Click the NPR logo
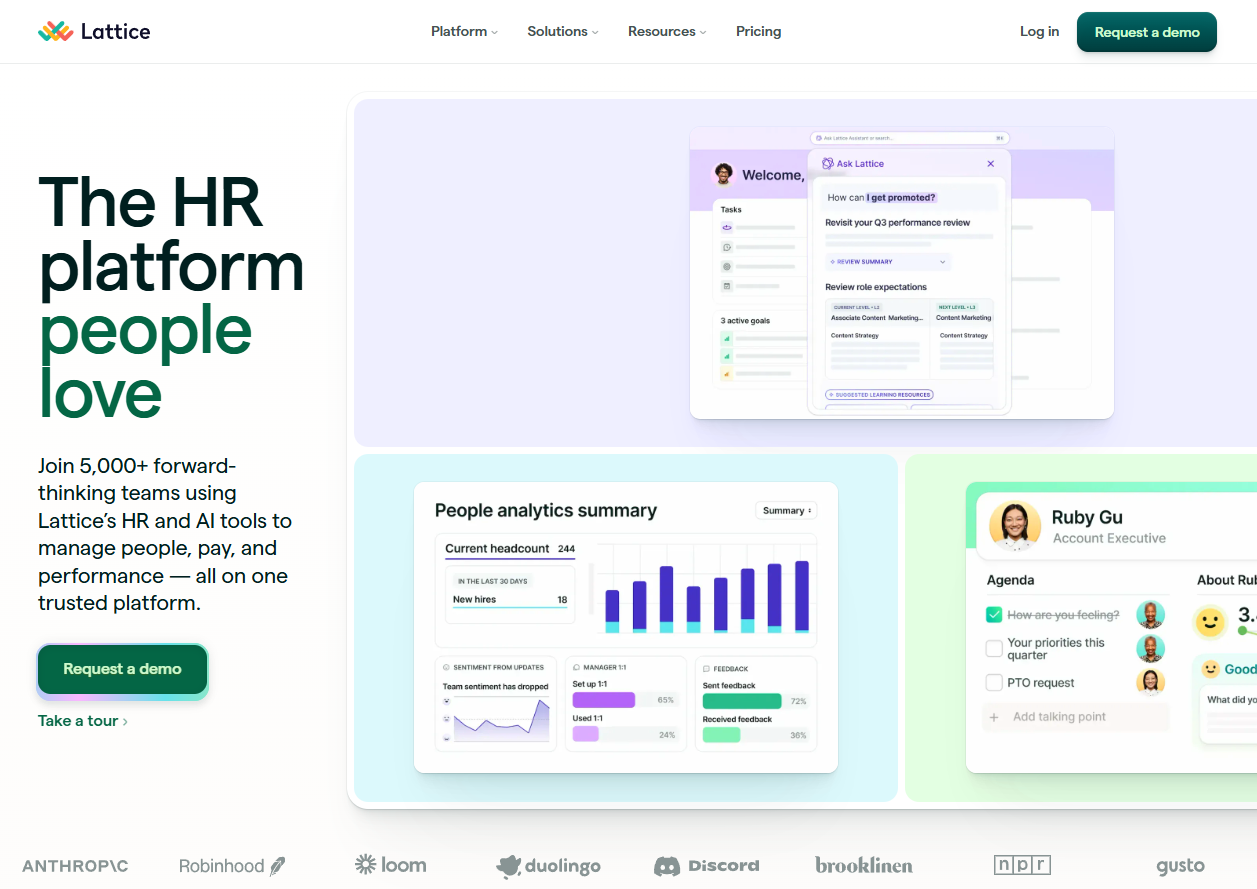The image size is (1257, 889). (x=1022, y=865)
